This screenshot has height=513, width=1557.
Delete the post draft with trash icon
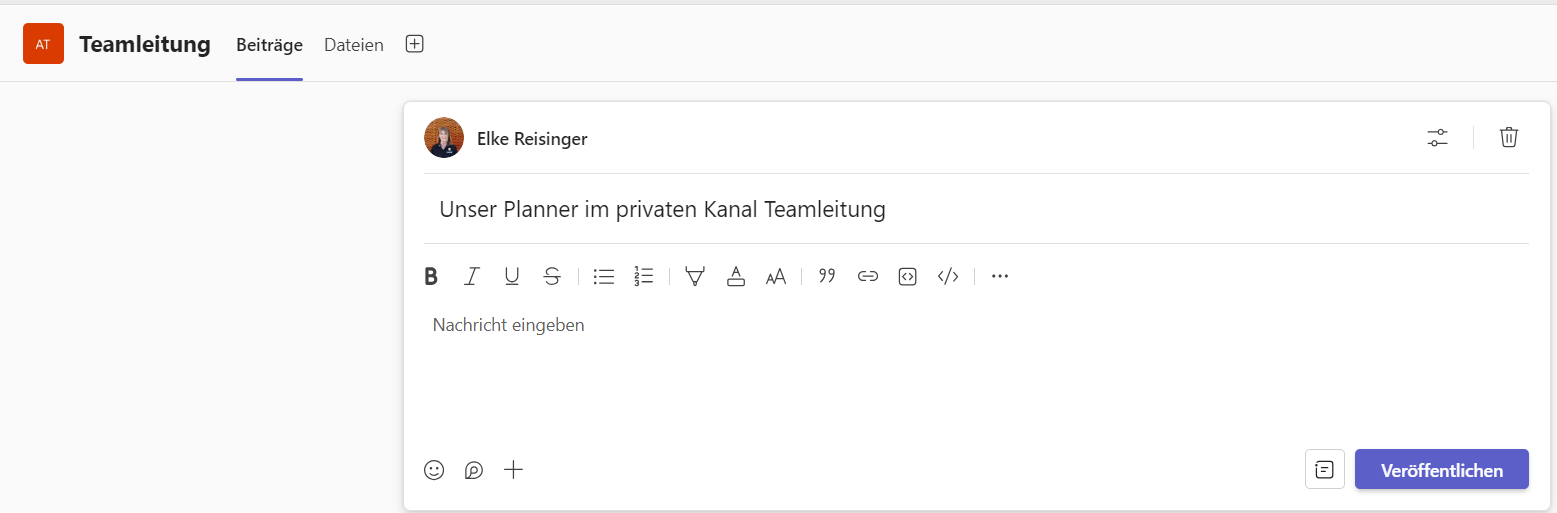[1509, 138]
